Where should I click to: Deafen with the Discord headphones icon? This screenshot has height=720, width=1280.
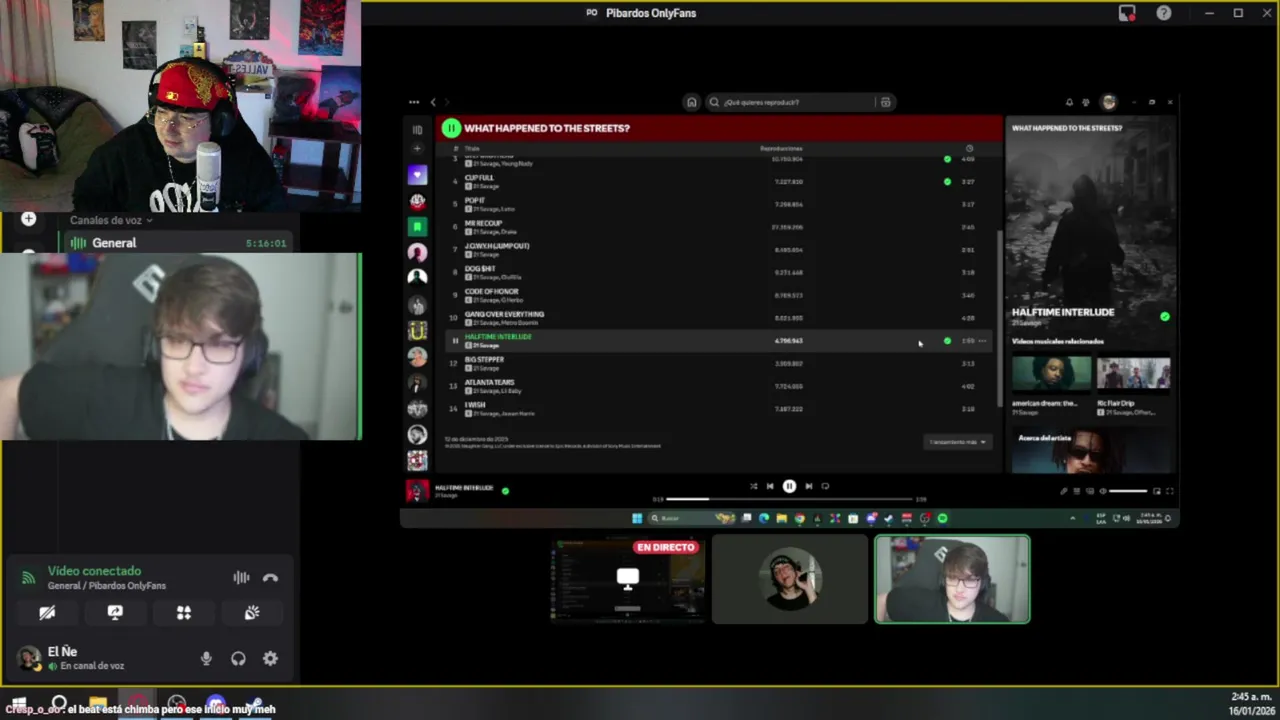238,658
